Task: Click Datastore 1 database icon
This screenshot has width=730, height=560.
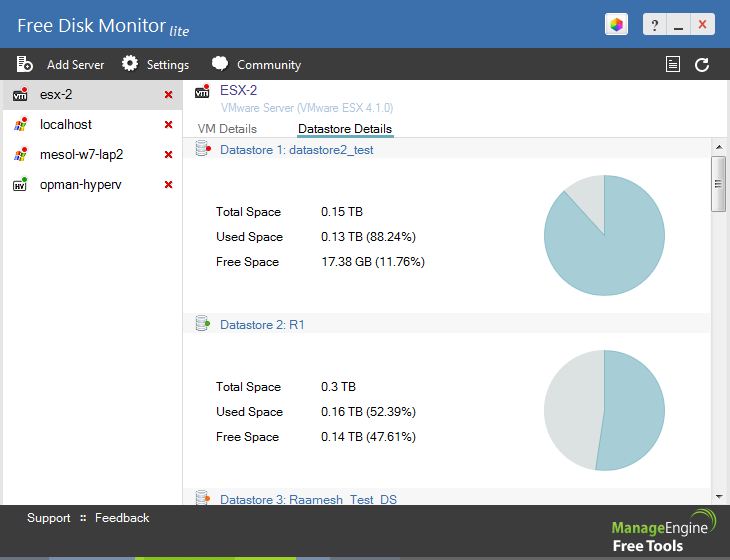Action: click(203, 148)
